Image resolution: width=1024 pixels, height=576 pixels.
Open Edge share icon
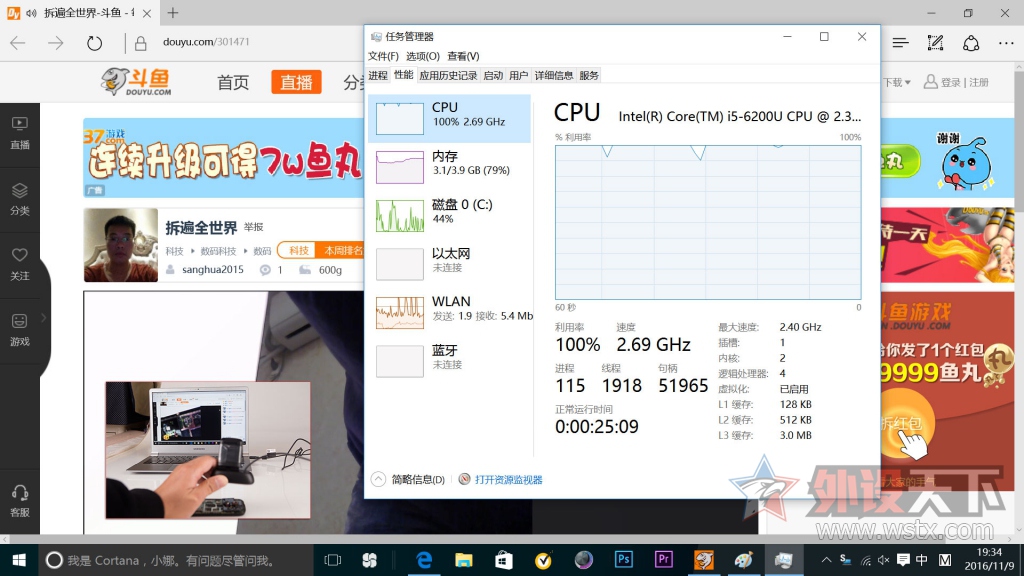(971, 43)
